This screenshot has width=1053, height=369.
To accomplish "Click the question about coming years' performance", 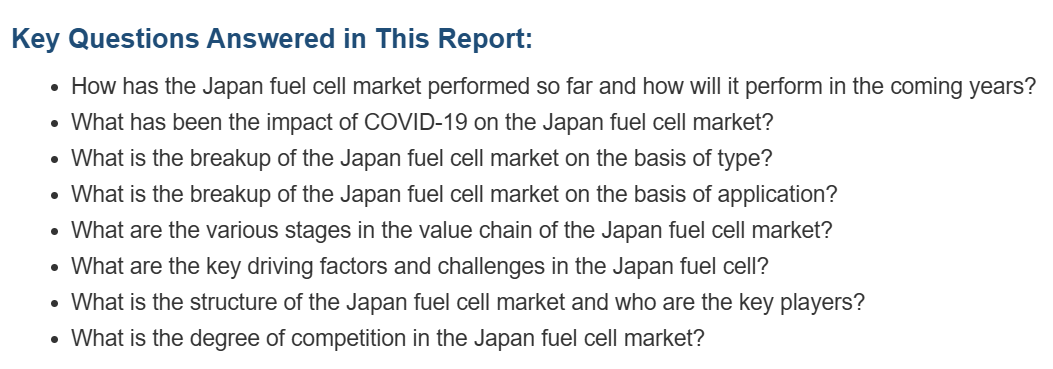I will tap(554, 87).
